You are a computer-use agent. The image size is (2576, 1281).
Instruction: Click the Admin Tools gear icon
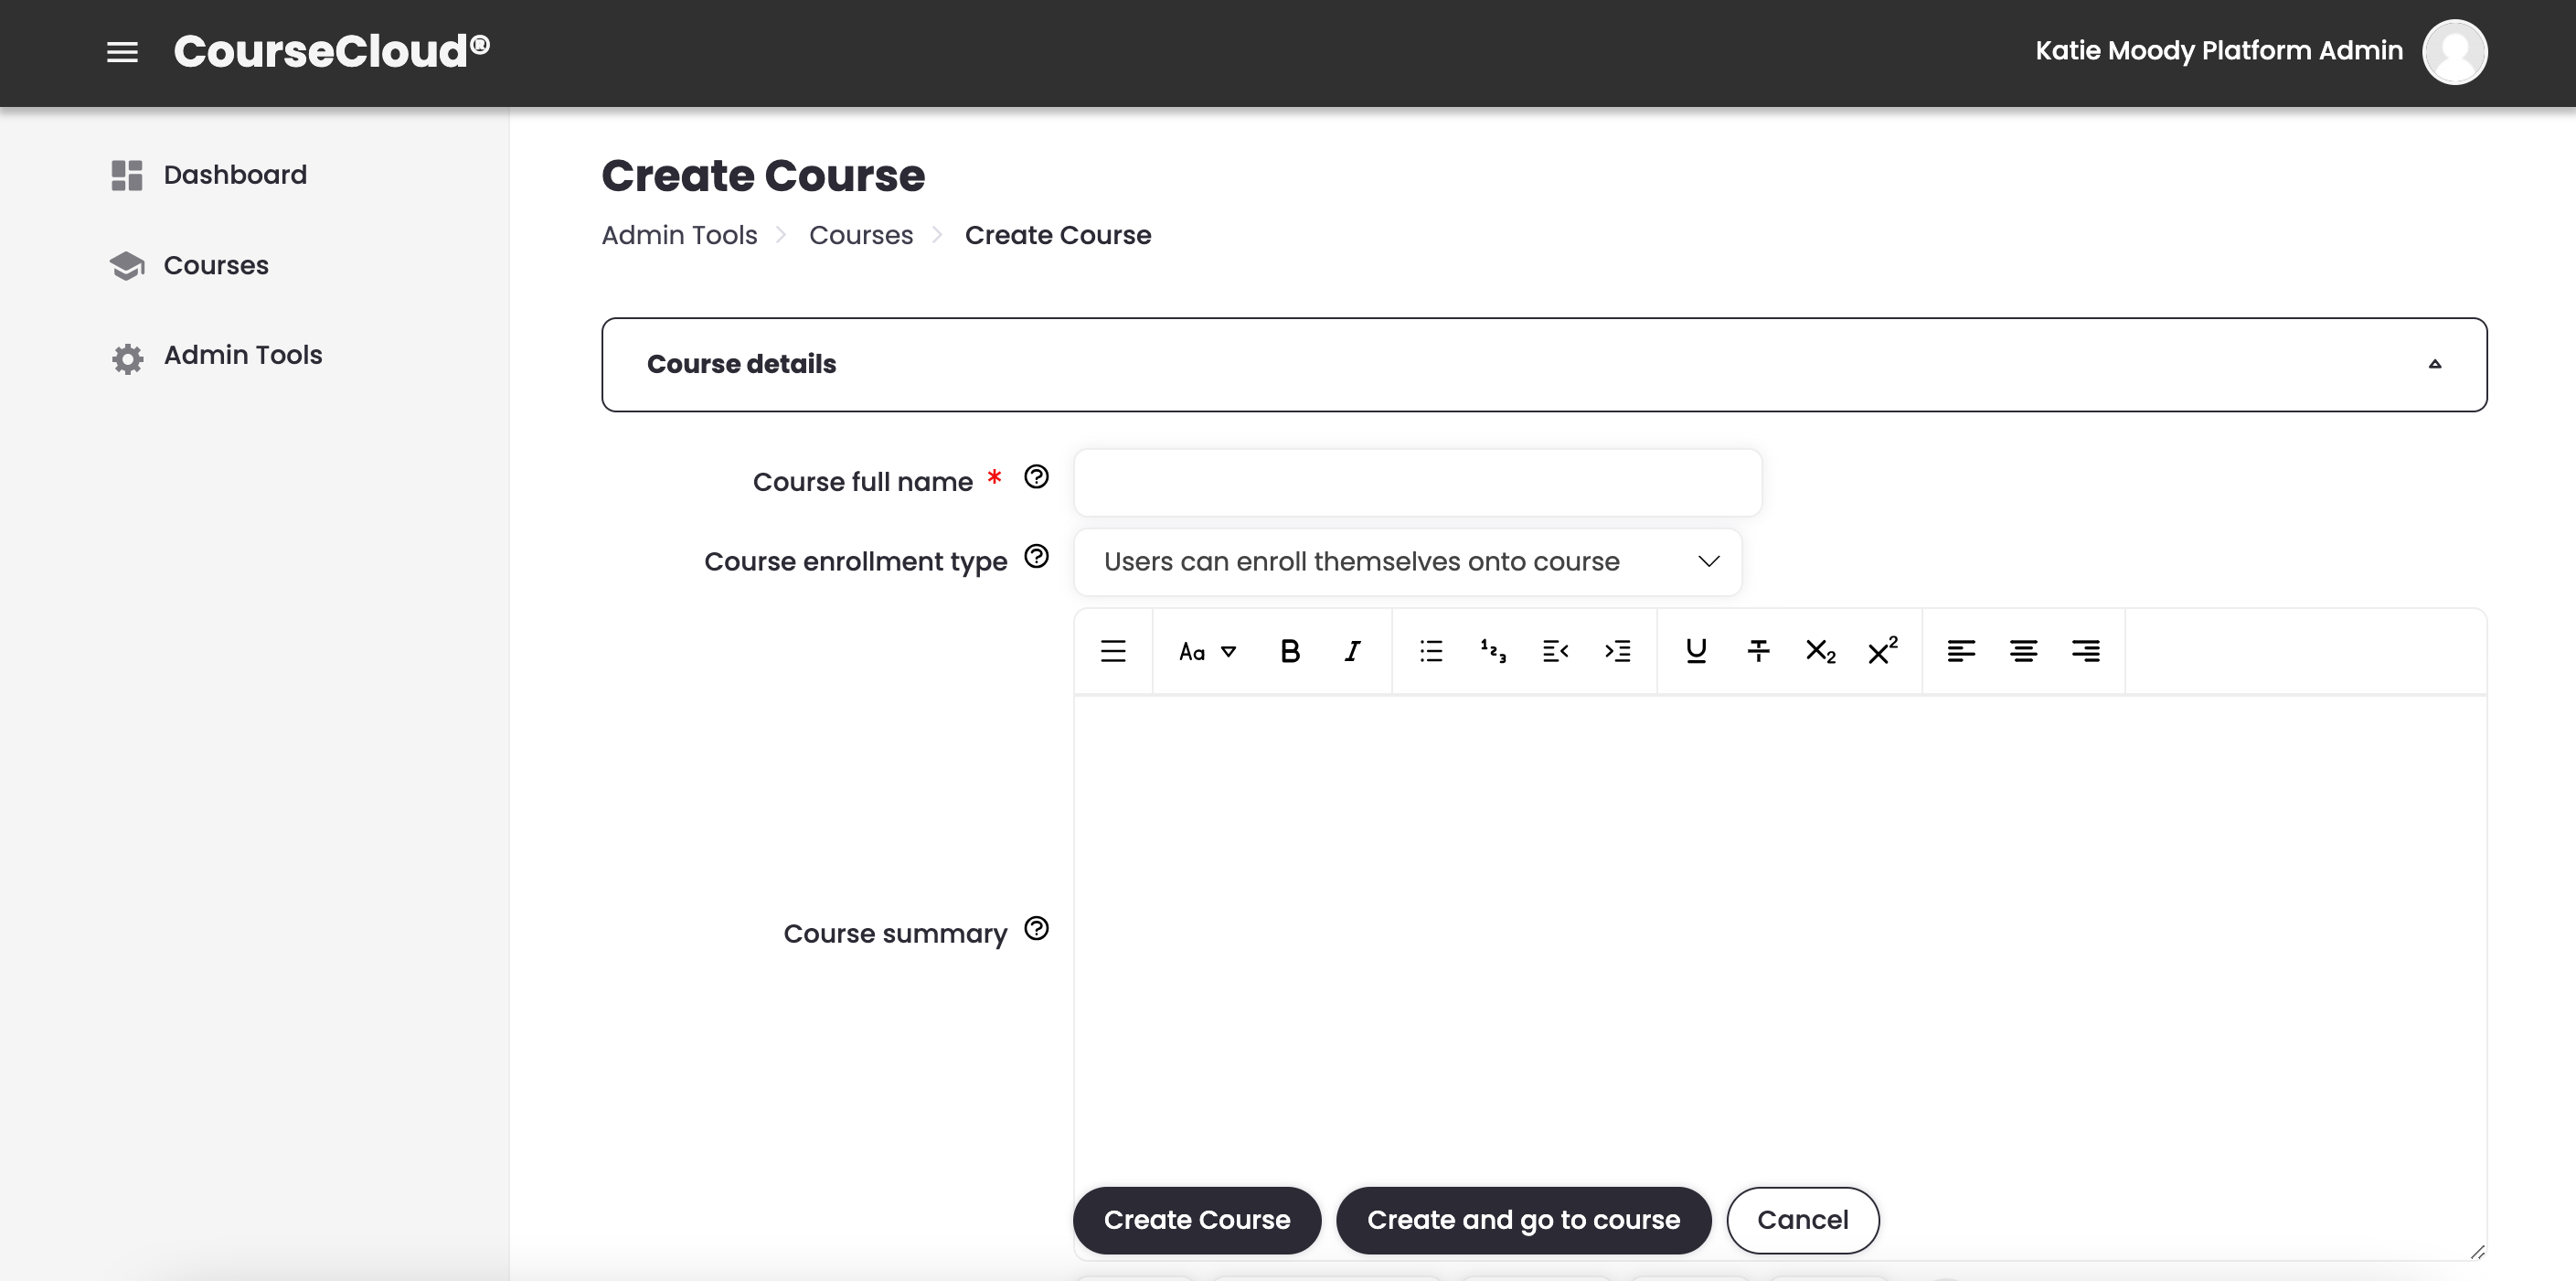pyautogui.click(x=127, y=358)
